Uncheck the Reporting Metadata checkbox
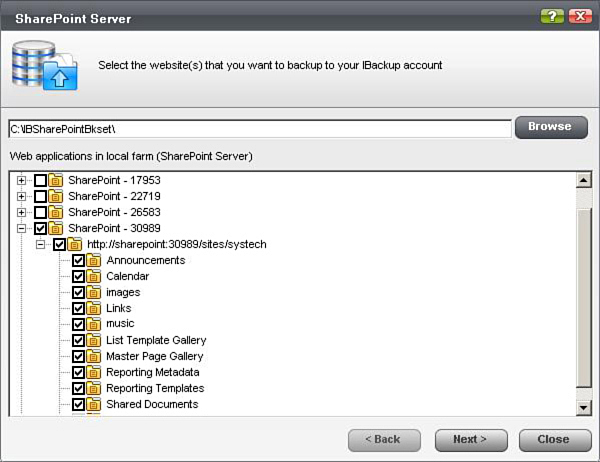 click(78, 372)
